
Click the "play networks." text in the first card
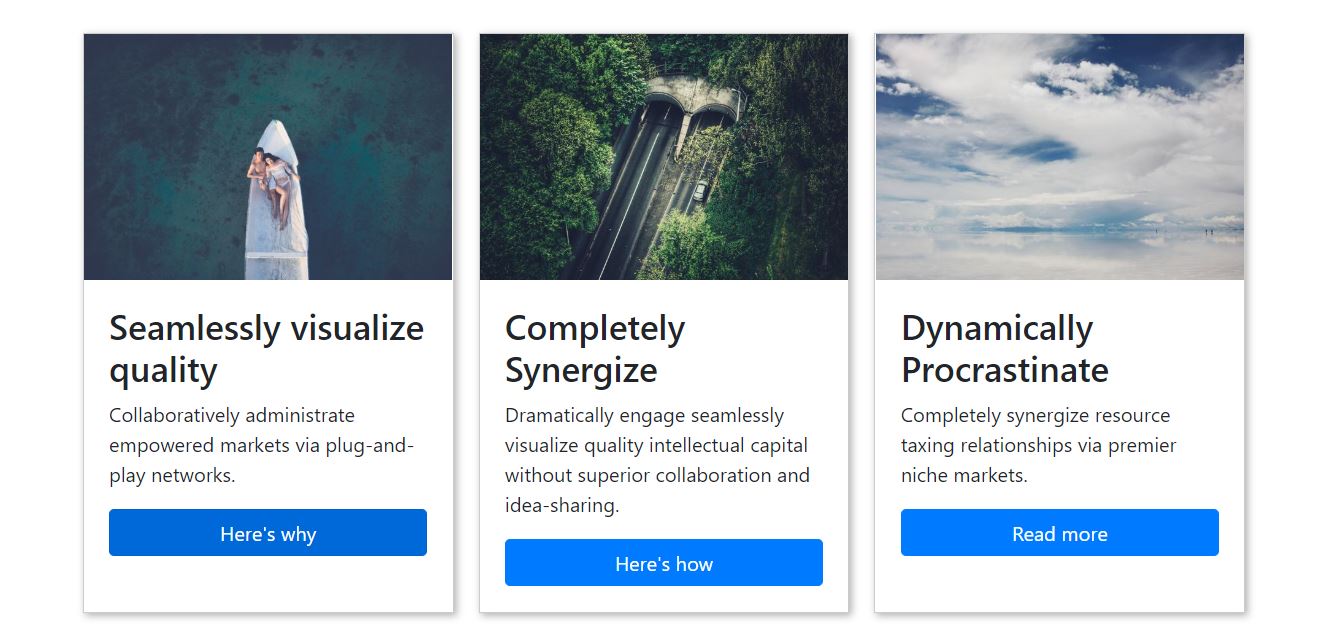click(172, 476)
